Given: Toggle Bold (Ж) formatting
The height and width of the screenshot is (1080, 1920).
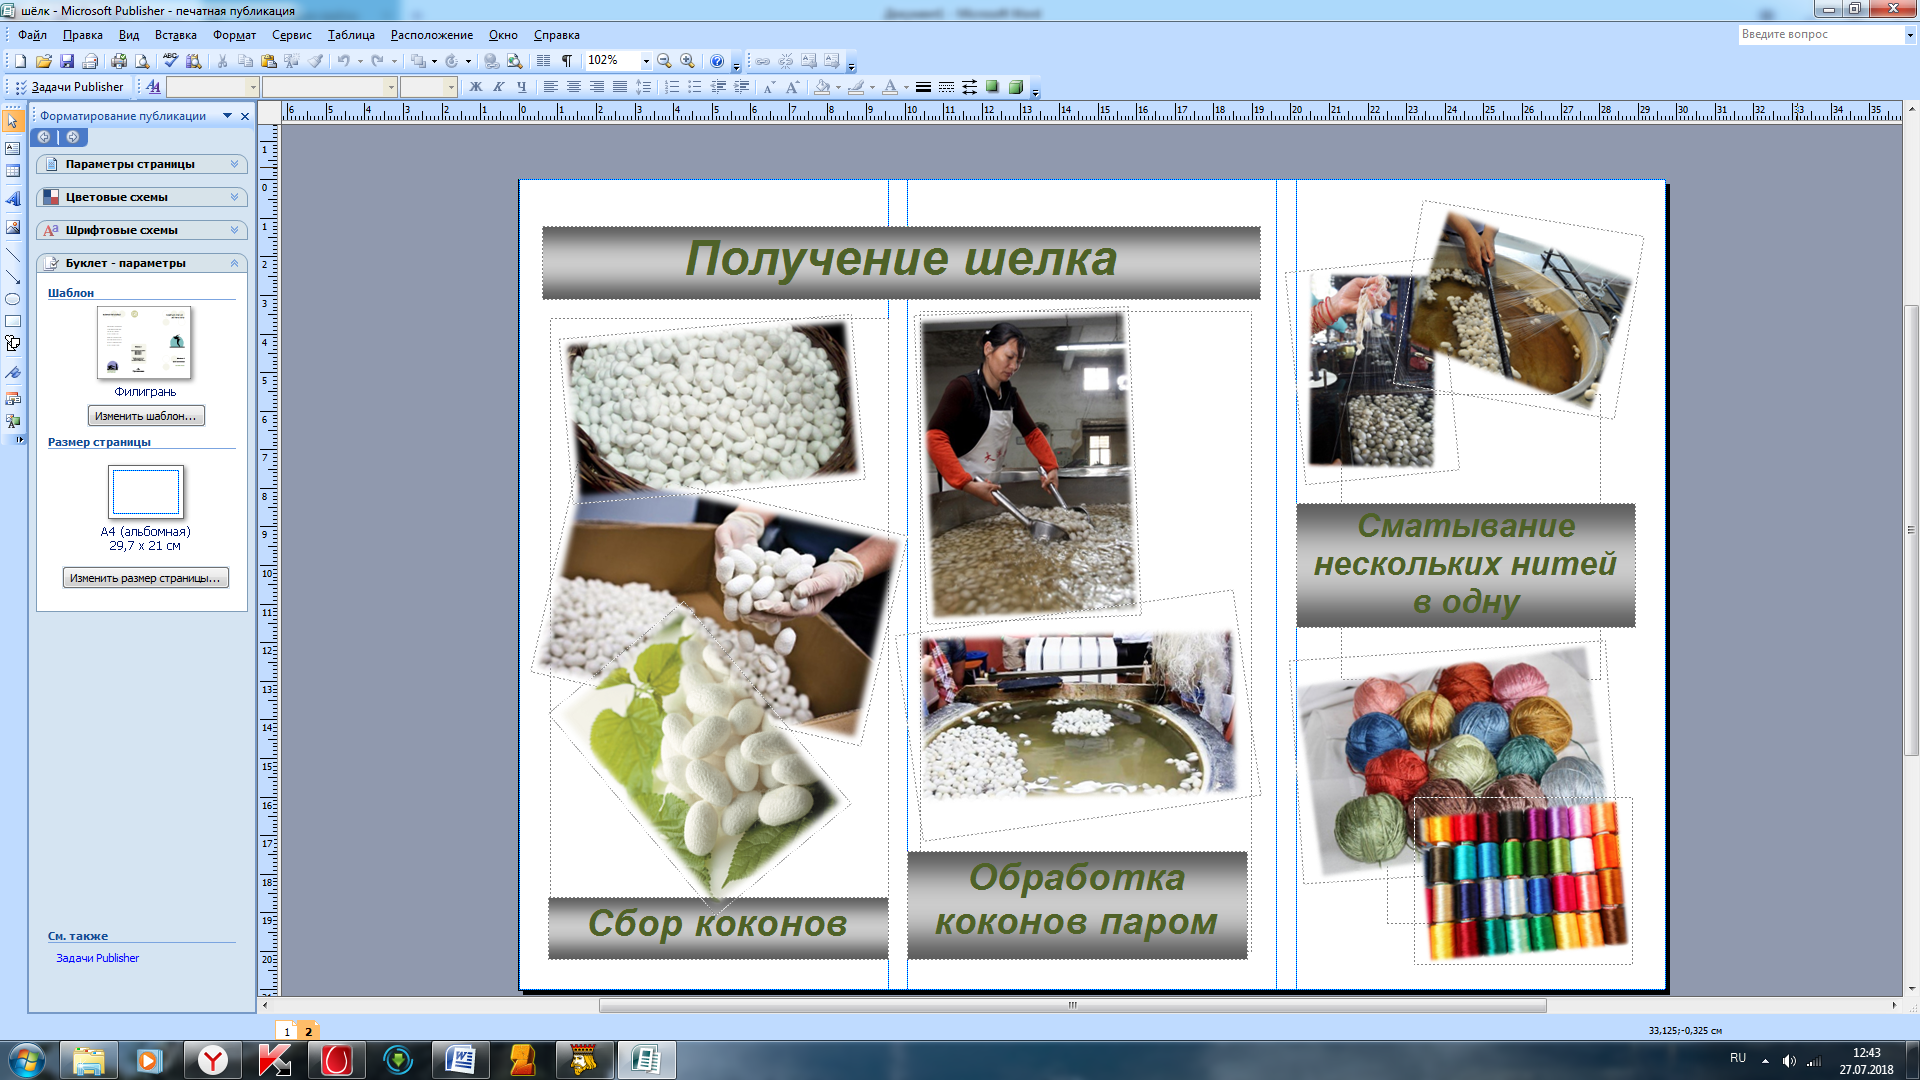Looking at the screenshot, I should 476,87.
